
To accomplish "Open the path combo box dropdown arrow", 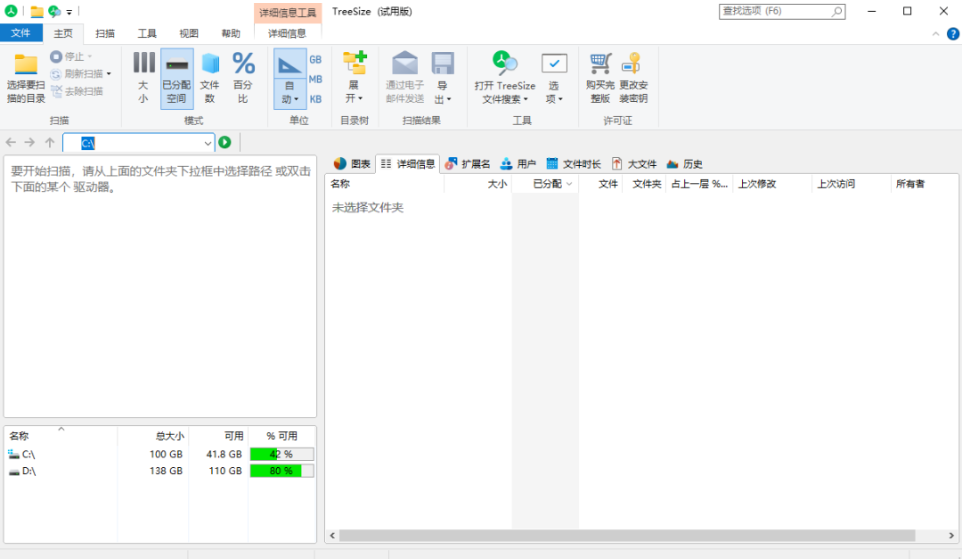I will click(208, 143).
